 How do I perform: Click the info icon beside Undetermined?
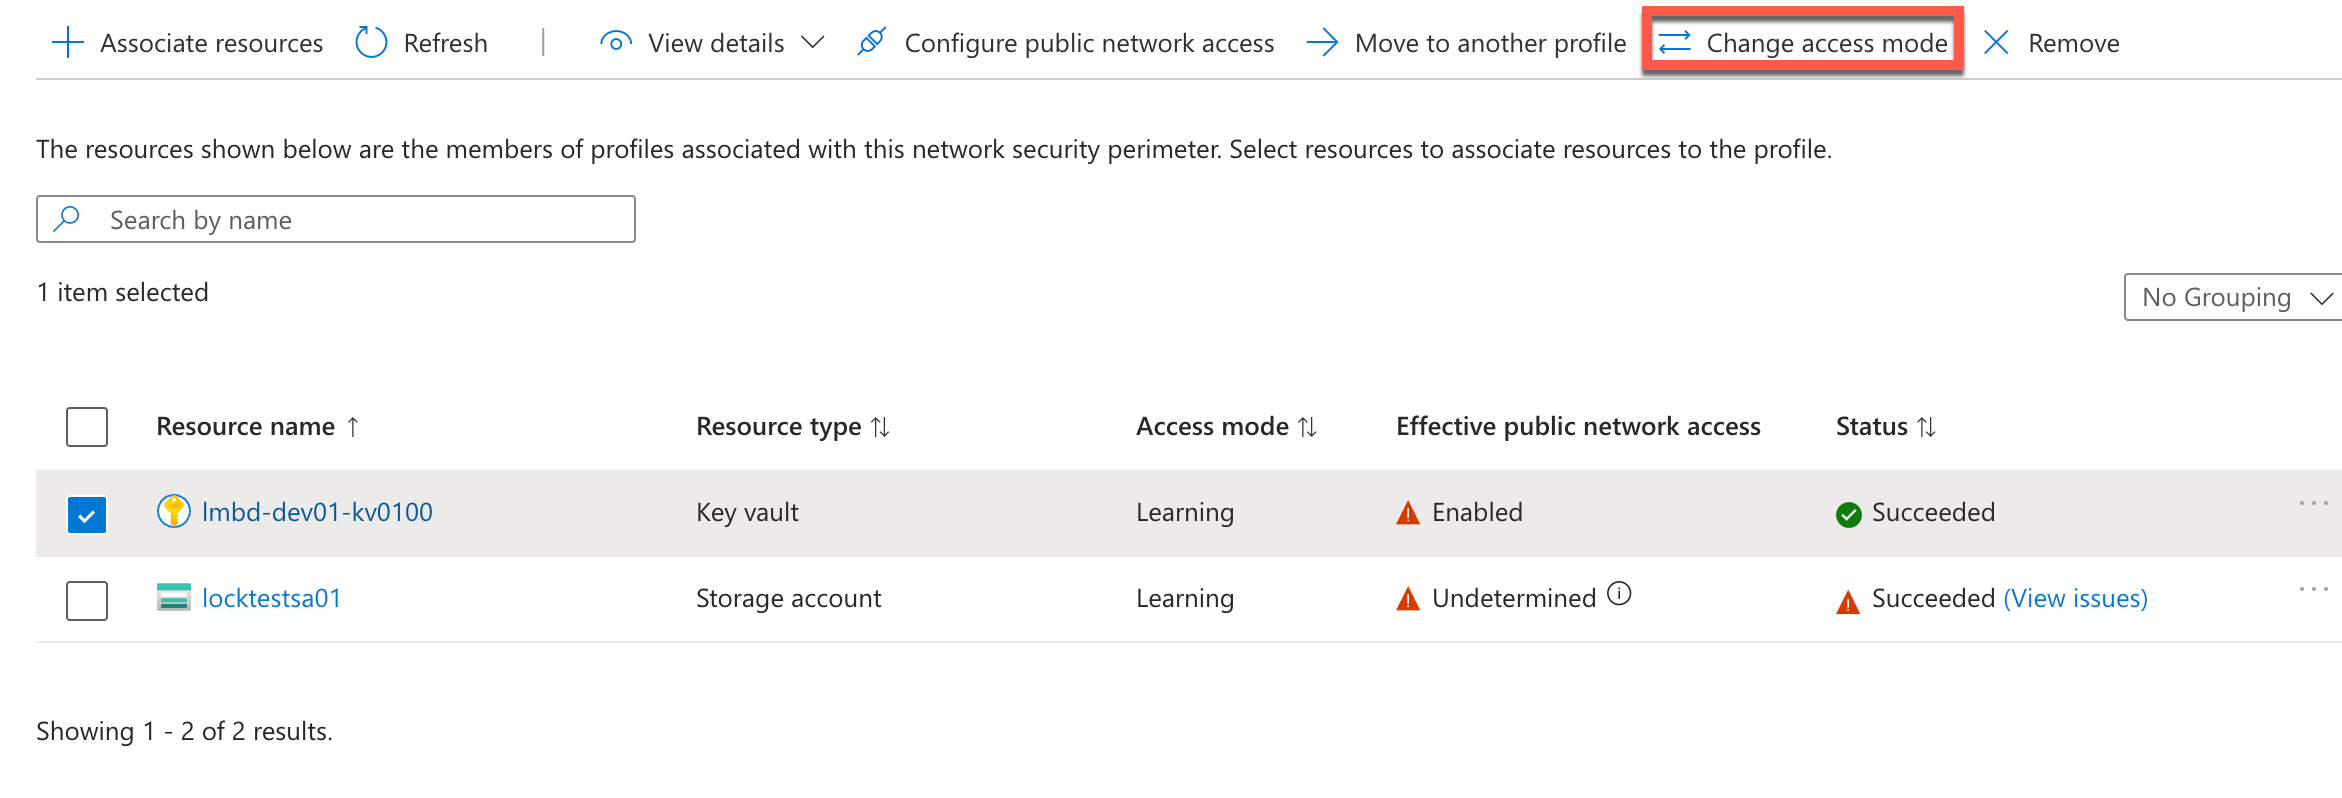(x=1619, y=594)
